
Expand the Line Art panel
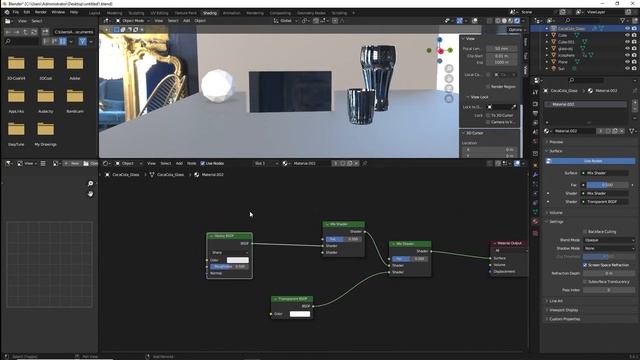coord(556,301)
